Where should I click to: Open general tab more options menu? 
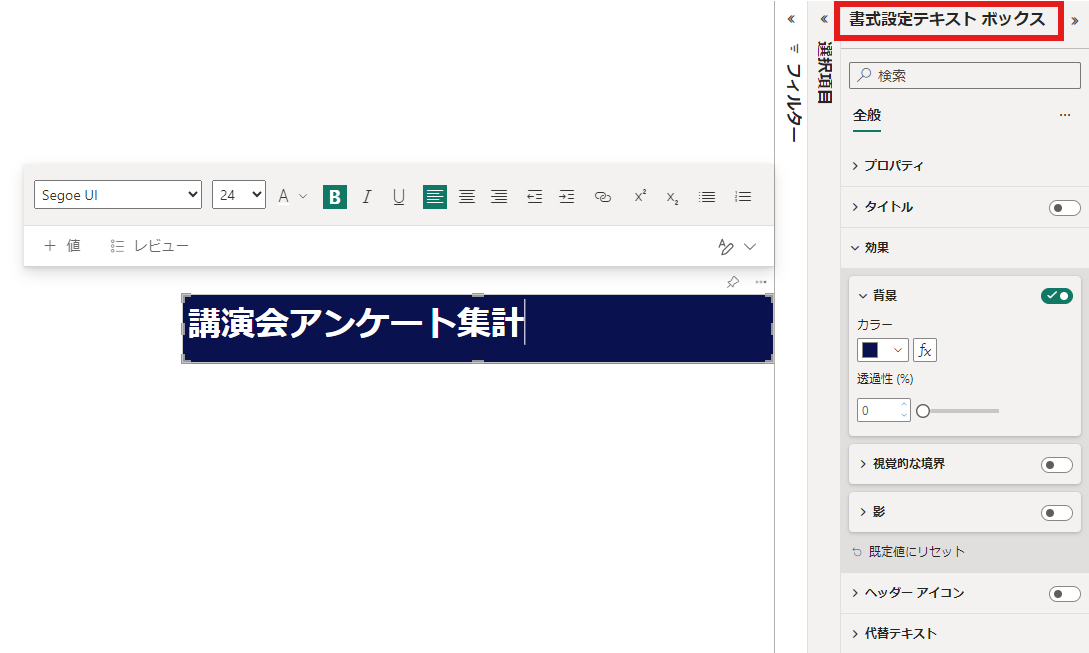click(x=1065, y=115)
